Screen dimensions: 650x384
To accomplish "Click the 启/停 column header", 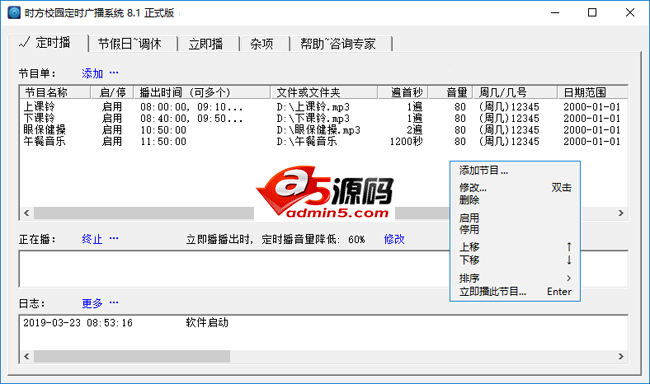I will click(112, 92).
